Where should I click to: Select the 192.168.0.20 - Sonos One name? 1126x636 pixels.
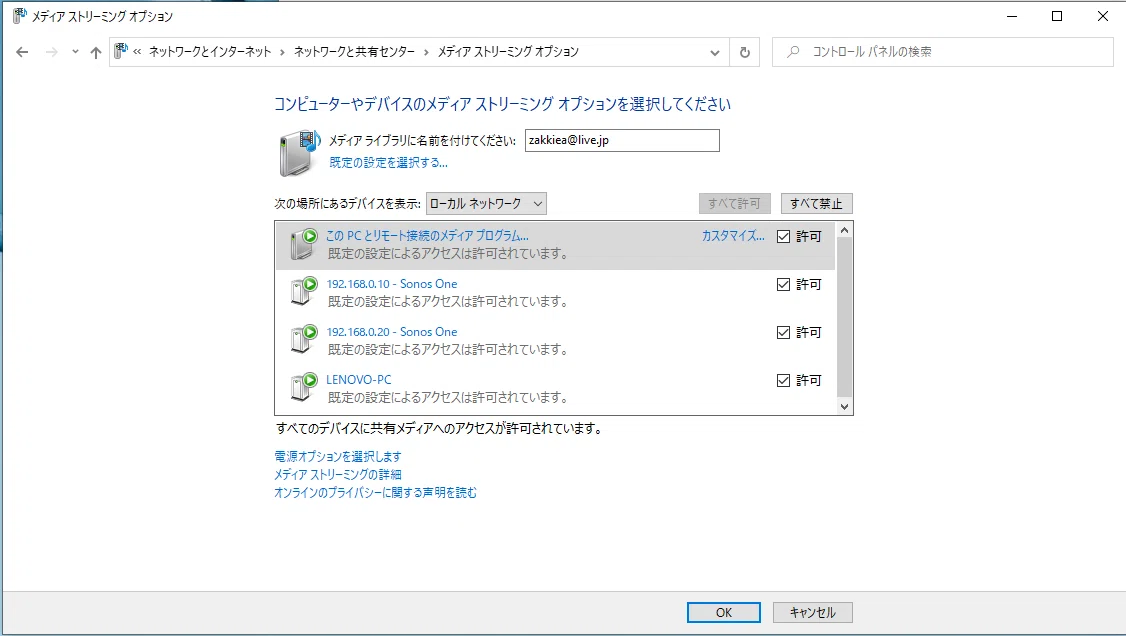pyautogui.click(x=391, y=332)
